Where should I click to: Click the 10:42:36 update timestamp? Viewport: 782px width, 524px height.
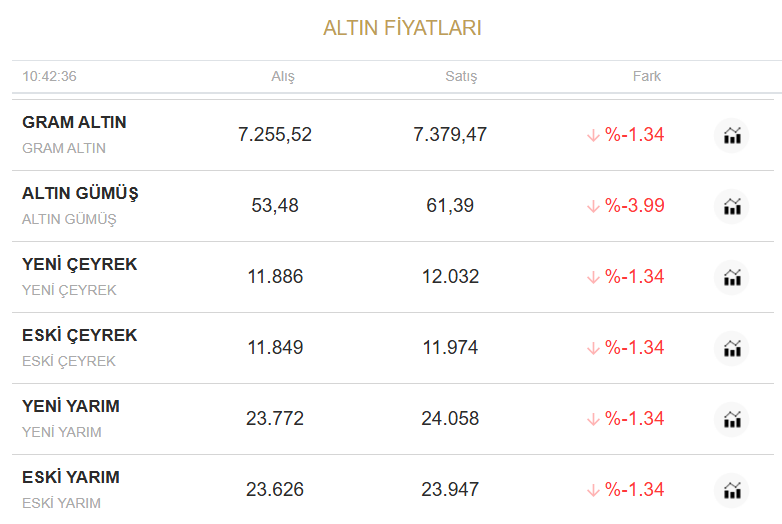tap(50, 76)
